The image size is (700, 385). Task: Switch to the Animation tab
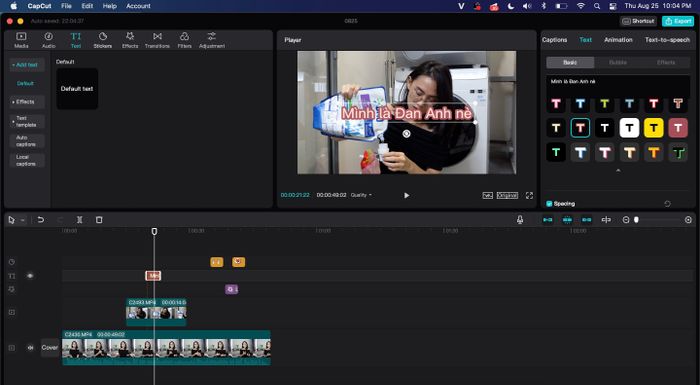pos(618,40)
